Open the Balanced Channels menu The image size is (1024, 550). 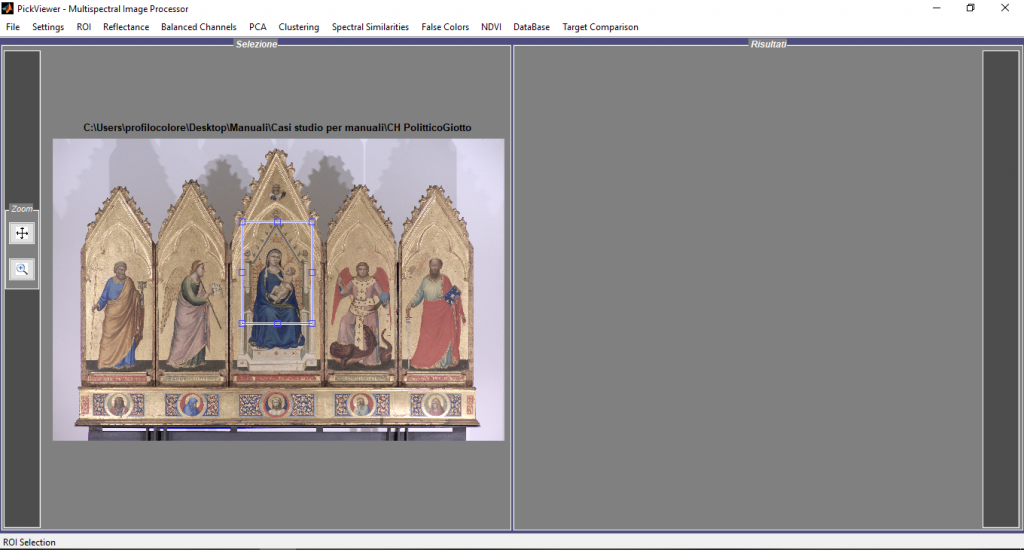[199, 27]
